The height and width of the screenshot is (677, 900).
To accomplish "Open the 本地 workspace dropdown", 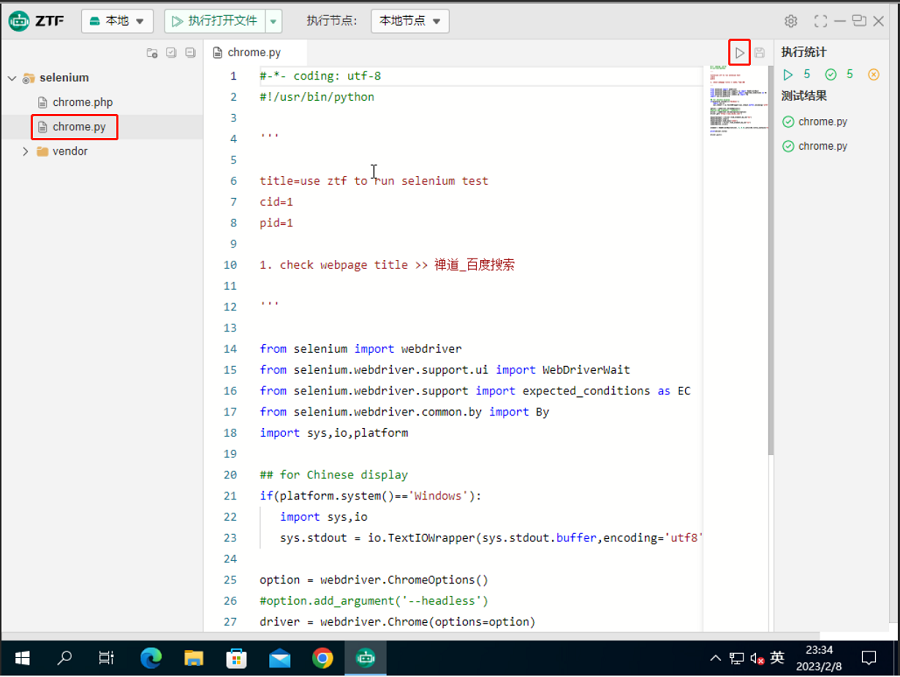I will (117, 21).
